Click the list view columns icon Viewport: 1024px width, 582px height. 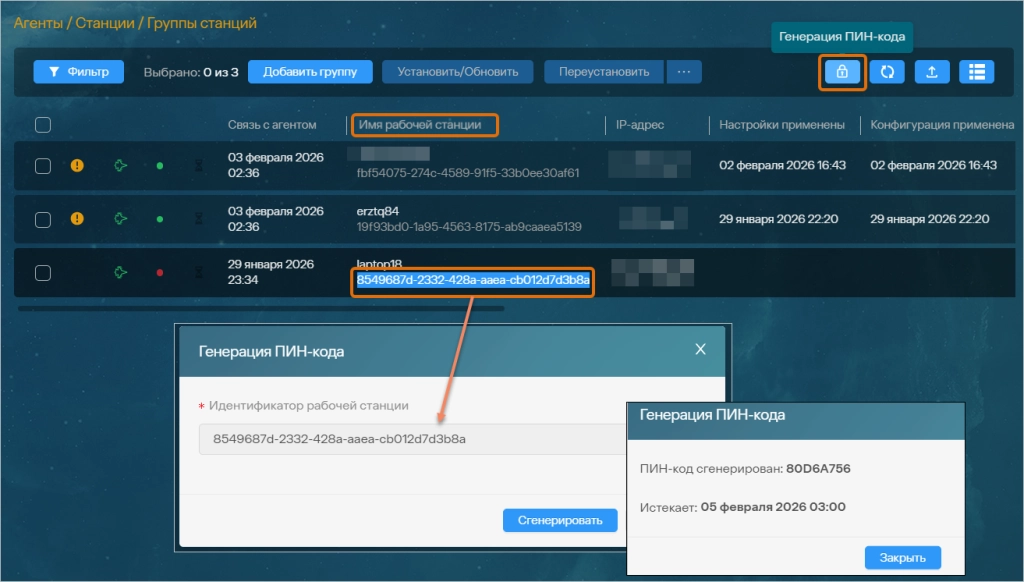[x=977, y=72]
